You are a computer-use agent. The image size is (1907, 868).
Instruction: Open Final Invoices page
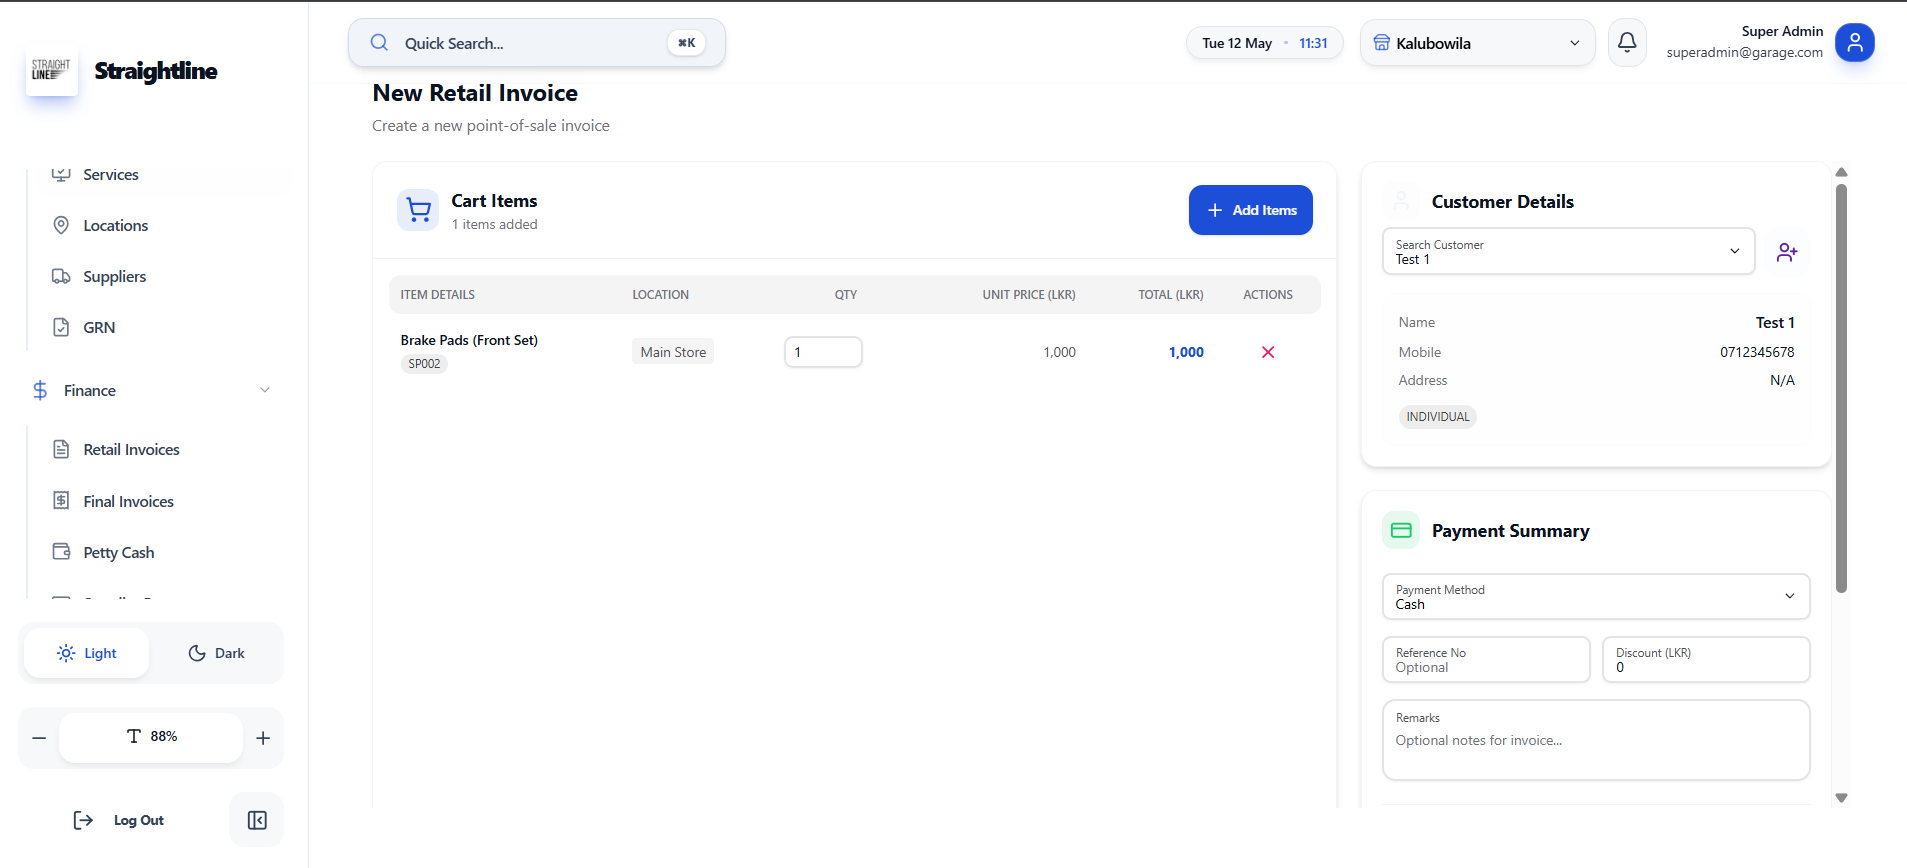tap(128, 502)
